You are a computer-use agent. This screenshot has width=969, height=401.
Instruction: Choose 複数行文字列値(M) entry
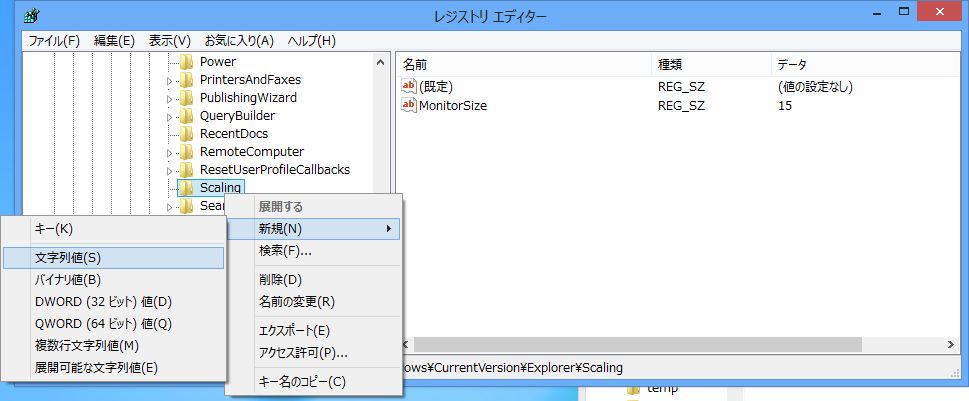tap(113, 346)
